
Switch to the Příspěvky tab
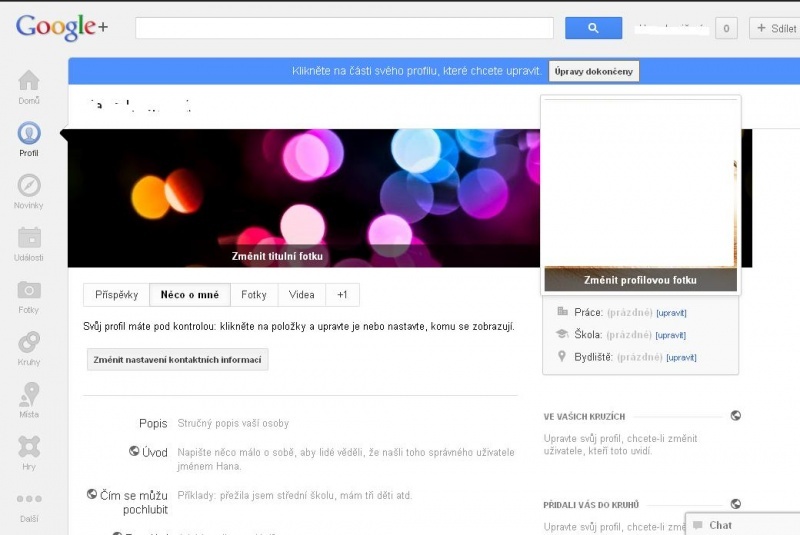coord(116,295)
